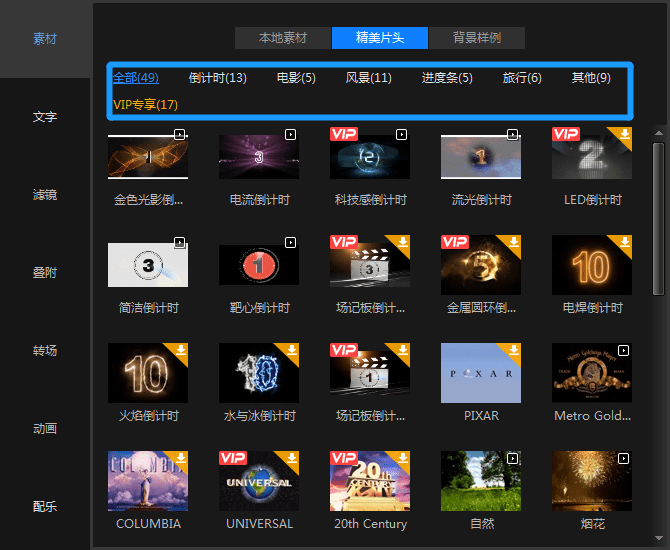Choose 20th Century intro thumbnail

(x=370, y=481)
